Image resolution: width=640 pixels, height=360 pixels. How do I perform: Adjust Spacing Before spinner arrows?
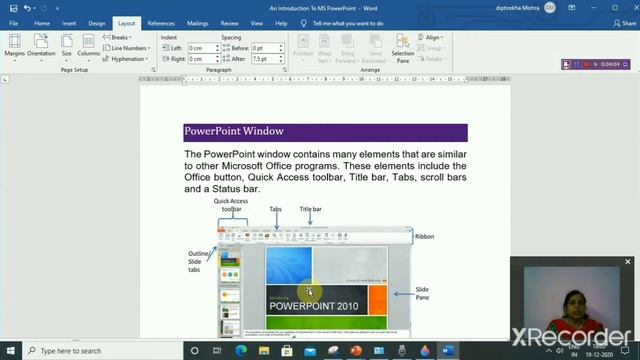(x=281, y=48)
